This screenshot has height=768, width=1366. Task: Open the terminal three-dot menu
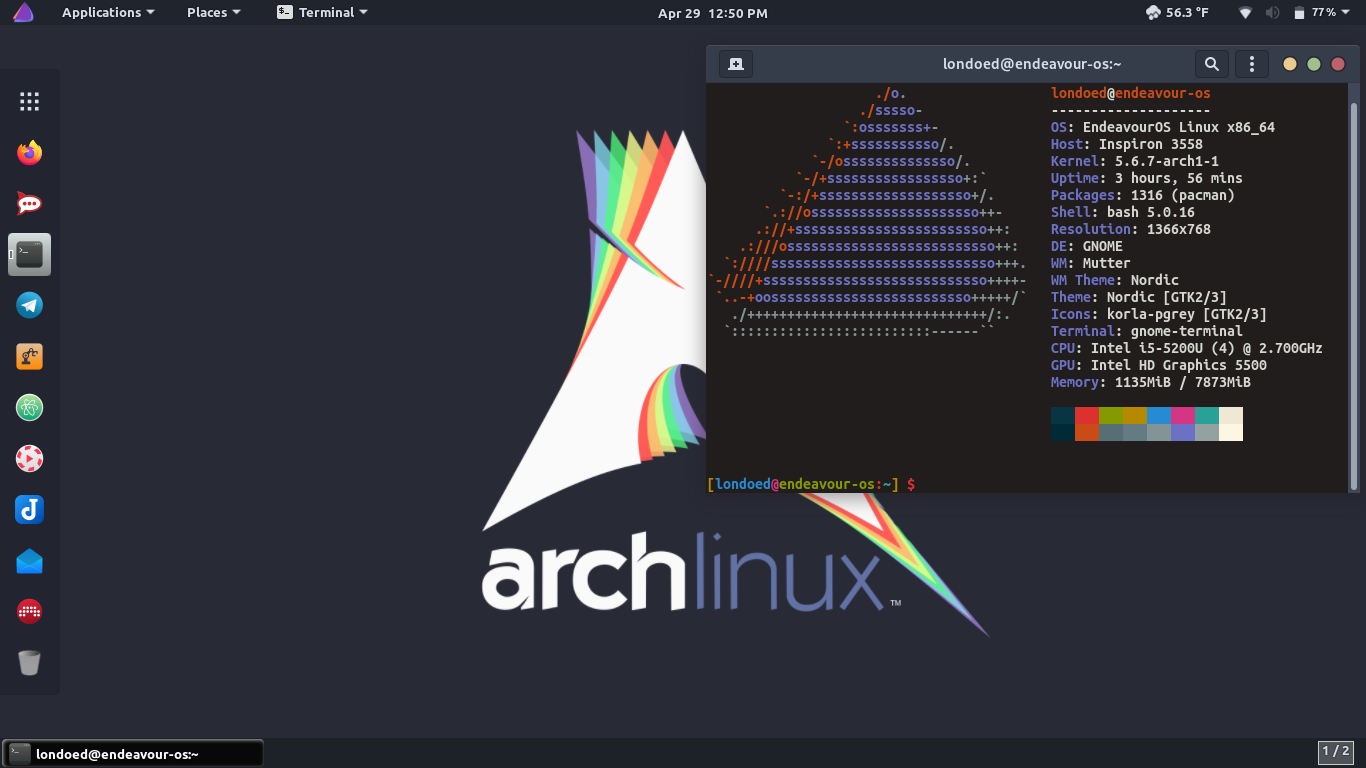coord(1252,64)
